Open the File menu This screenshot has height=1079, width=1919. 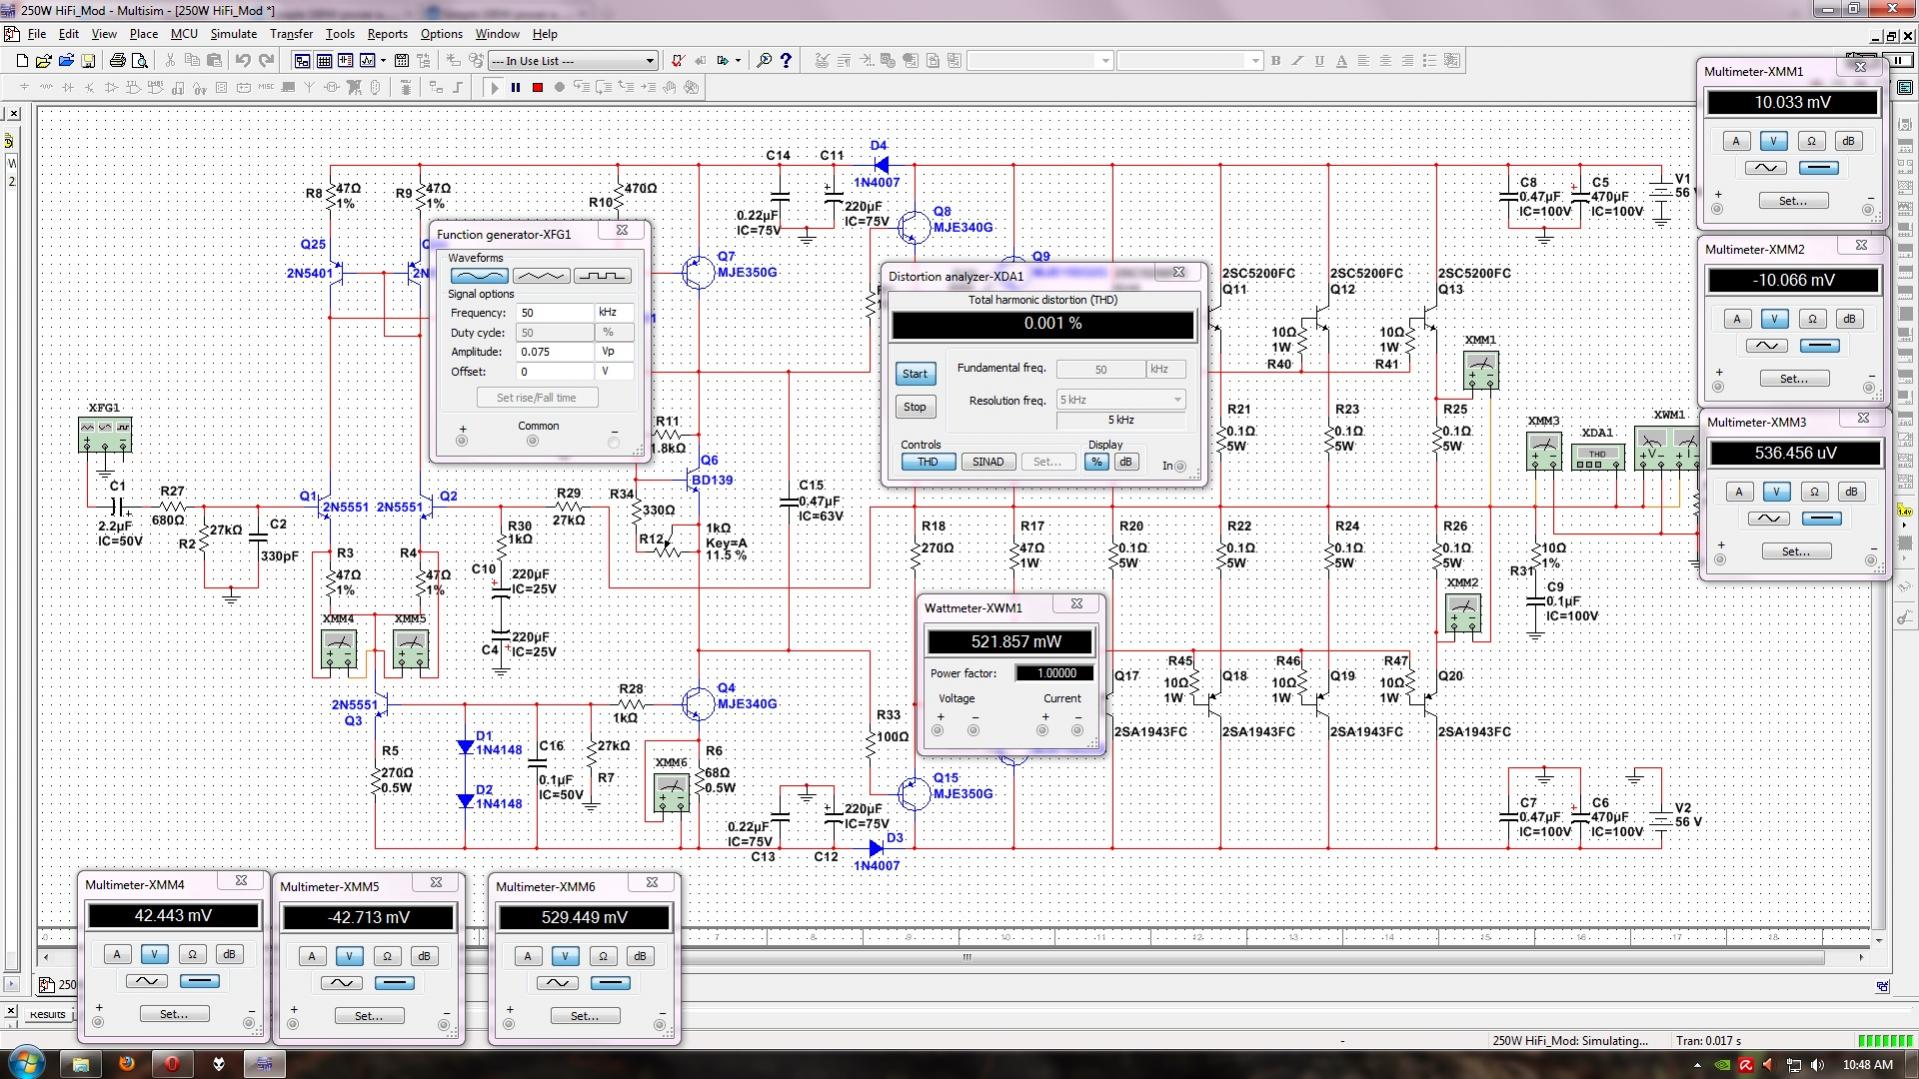(x=37, y=34)
